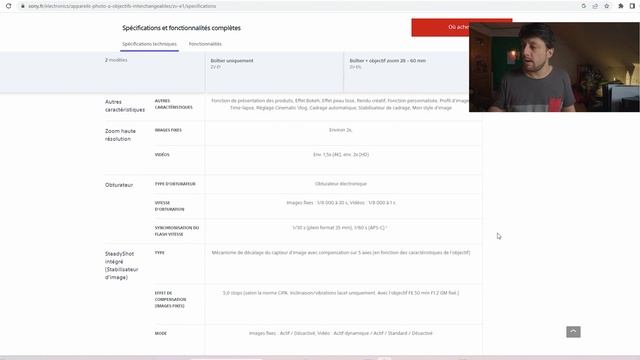The width and height of the screenshot is (640, 360).
Task: Click the Environ 2x zoom value
Action: click(x=340, y=130)
